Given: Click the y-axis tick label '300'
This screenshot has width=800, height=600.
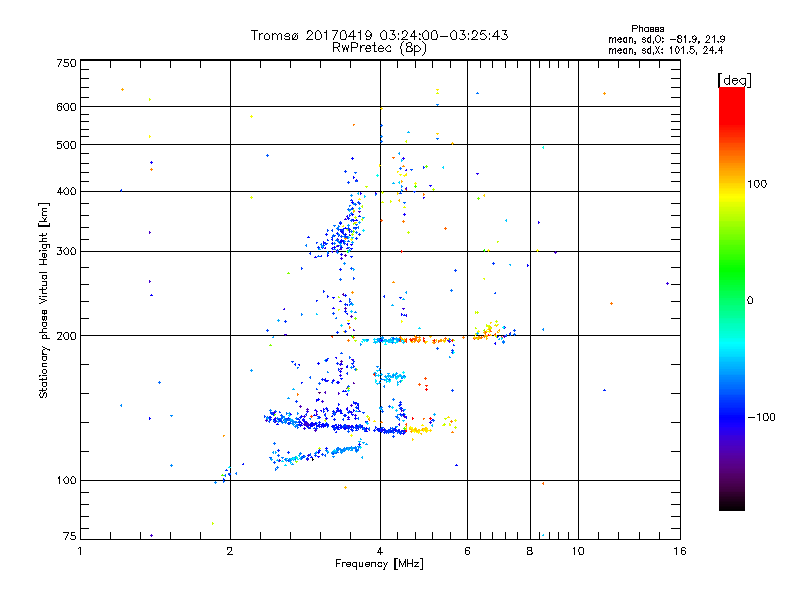Looking at the screenshot, I should pyautogui.click(x=66, y=252).
